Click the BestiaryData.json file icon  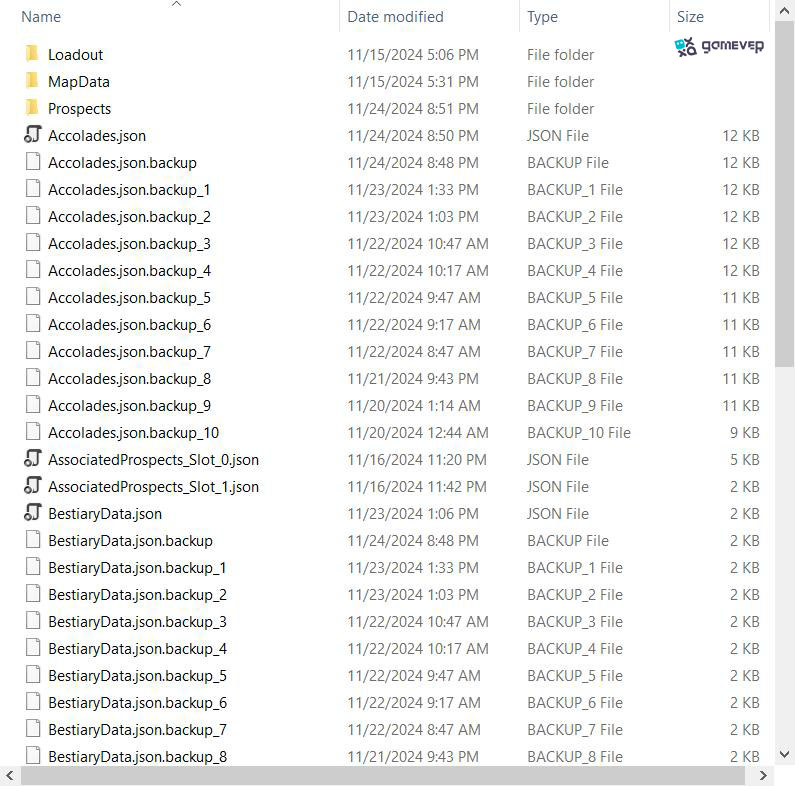pyautogui.click(x=32, y=513)
